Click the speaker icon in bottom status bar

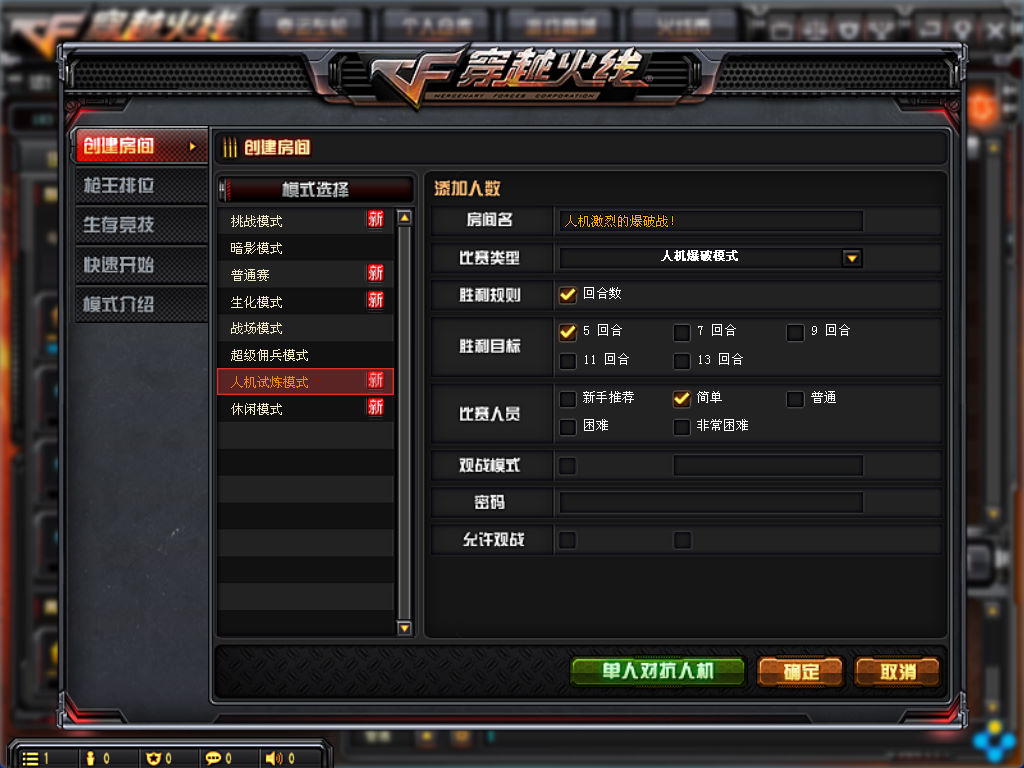point(274,758)
